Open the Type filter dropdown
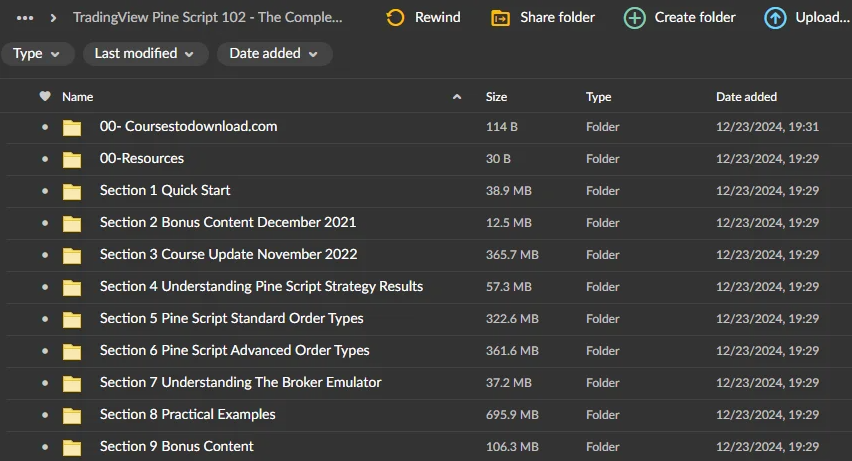852x461 pixels. coord(37,54)
